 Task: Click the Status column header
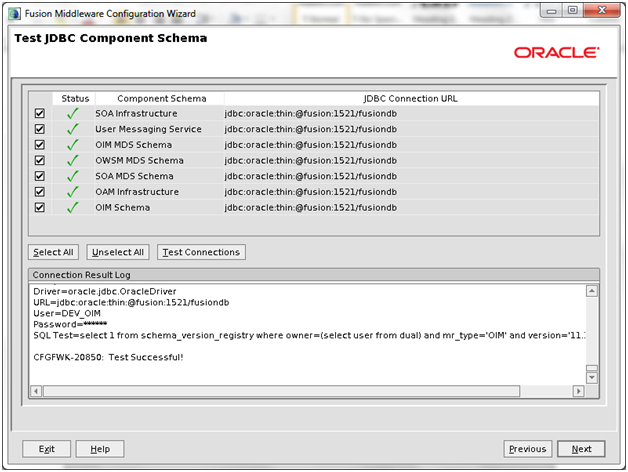tap(75, 99)
